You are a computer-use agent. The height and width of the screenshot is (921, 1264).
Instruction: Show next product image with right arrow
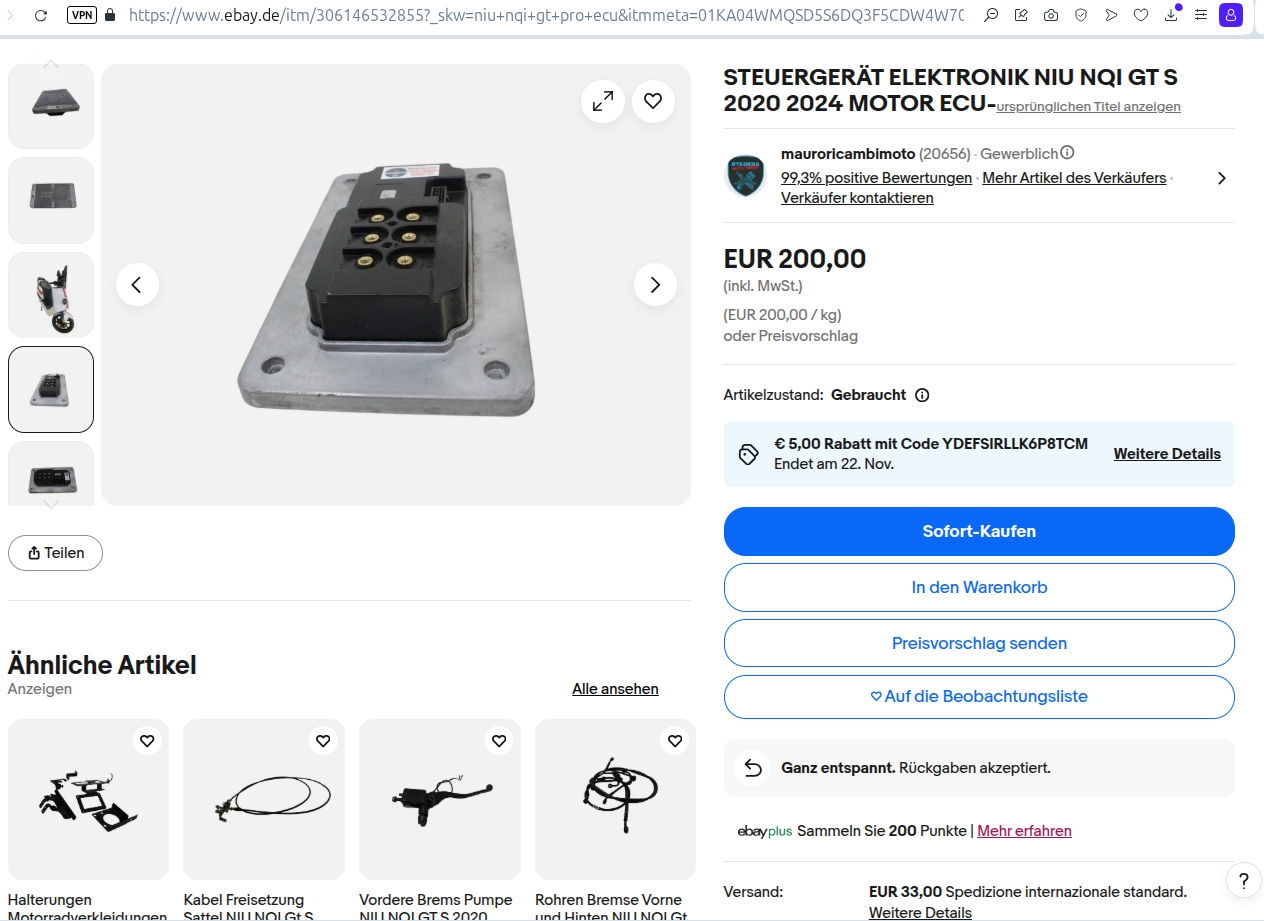(655, 285)
